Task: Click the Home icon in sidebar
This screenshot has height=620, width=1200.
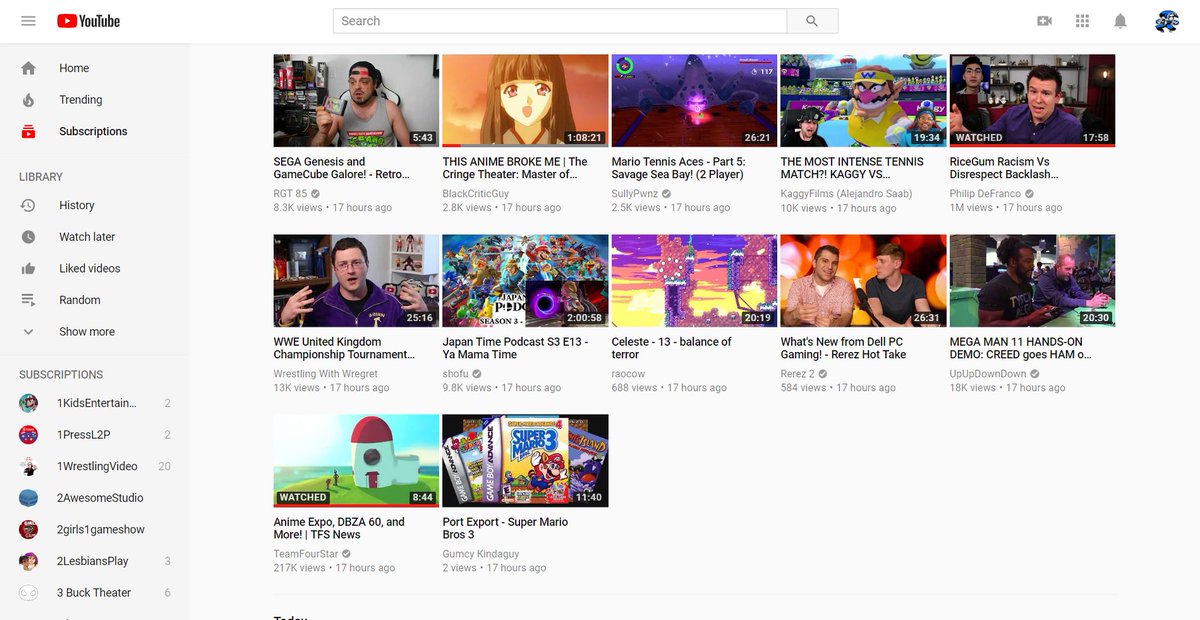Action: (x=28, y=68)
